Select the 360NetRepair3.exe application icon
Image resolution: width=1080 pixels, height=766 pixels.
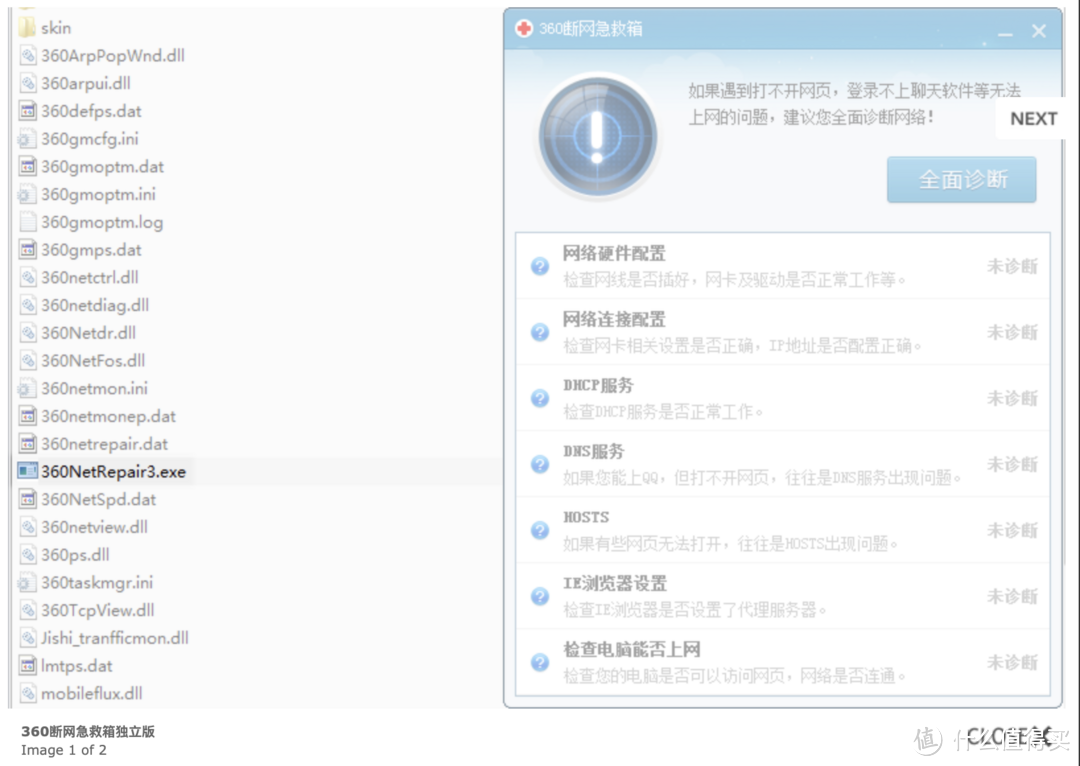pos(28,471)
